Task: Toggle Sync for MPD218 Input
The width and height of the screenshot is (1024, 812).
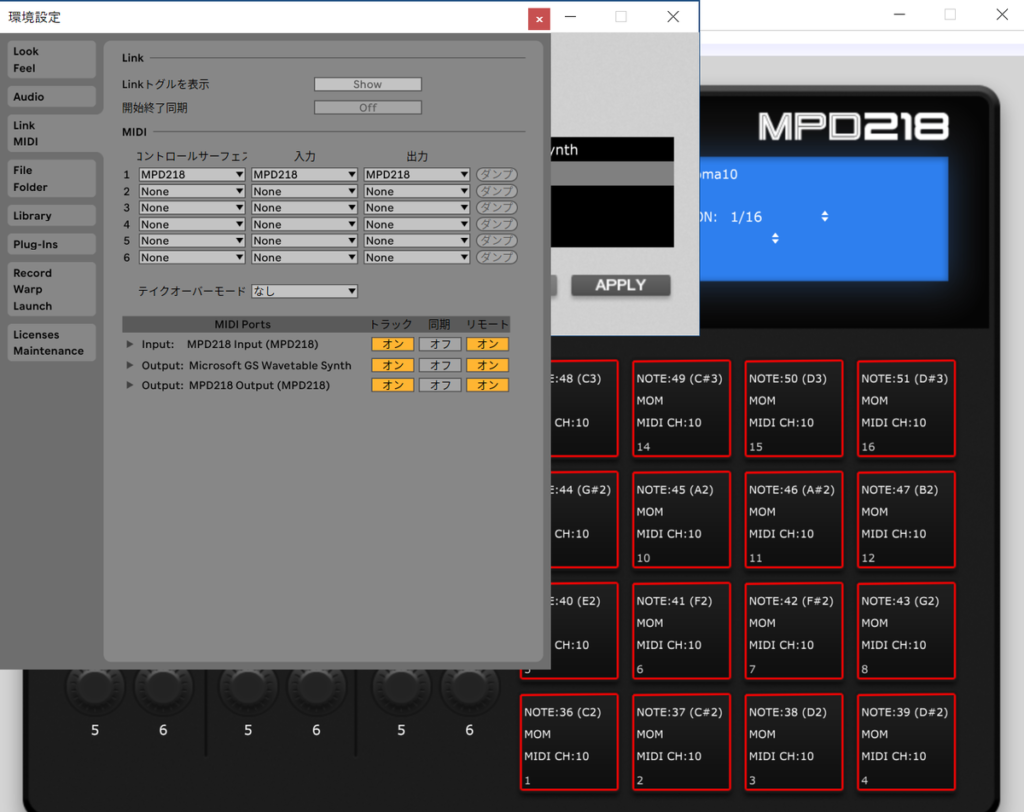Action: click(x=440, y=344)
